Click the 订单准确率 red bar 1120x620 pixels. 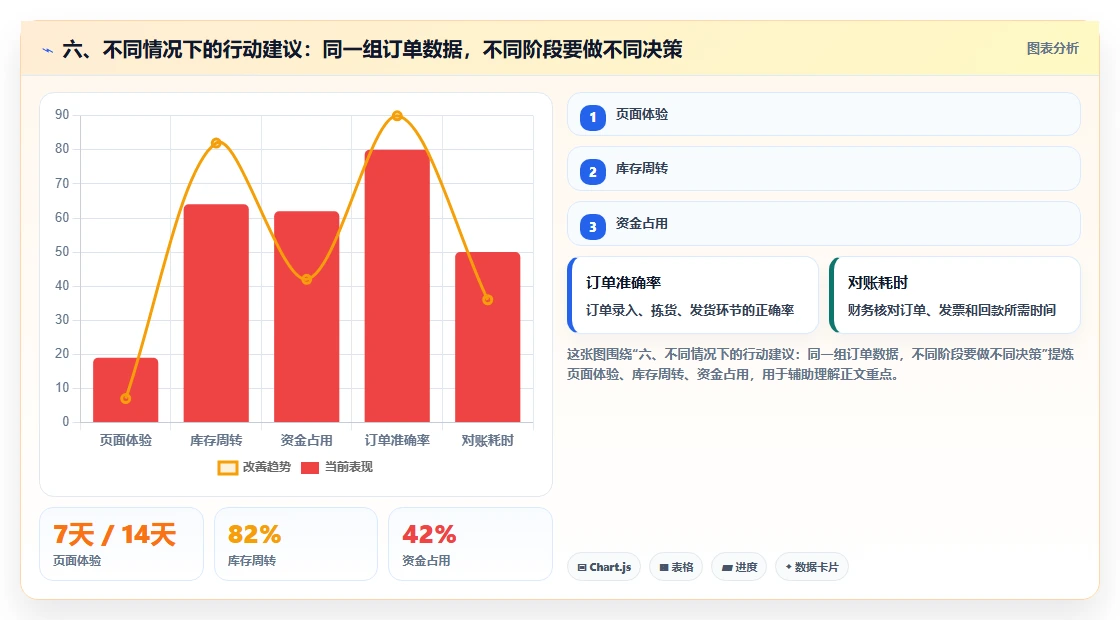pyautogui.click(x=397, y=286)
